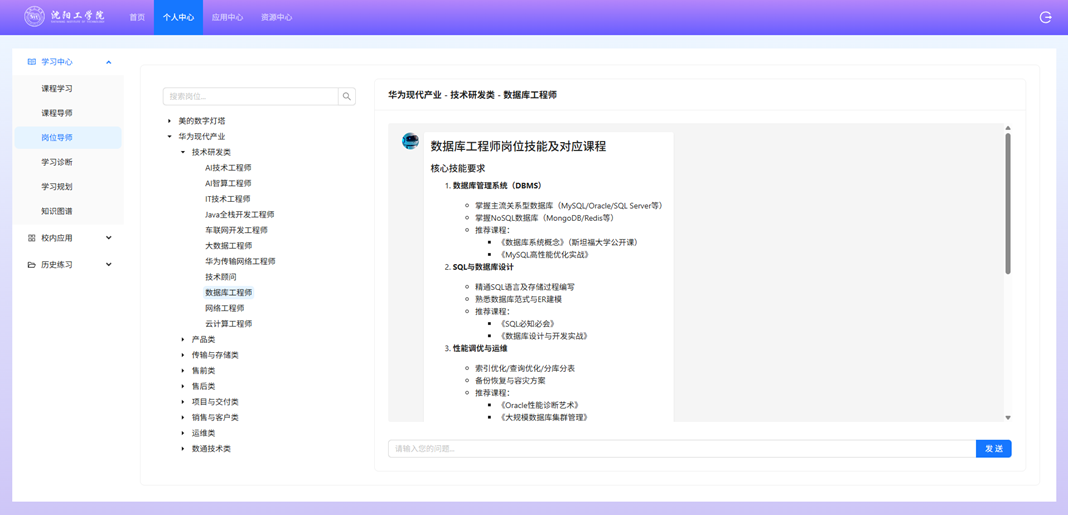Switch to the 资源中心 tab
Viewport: 1068px width, 515px height.
point(276,17)
